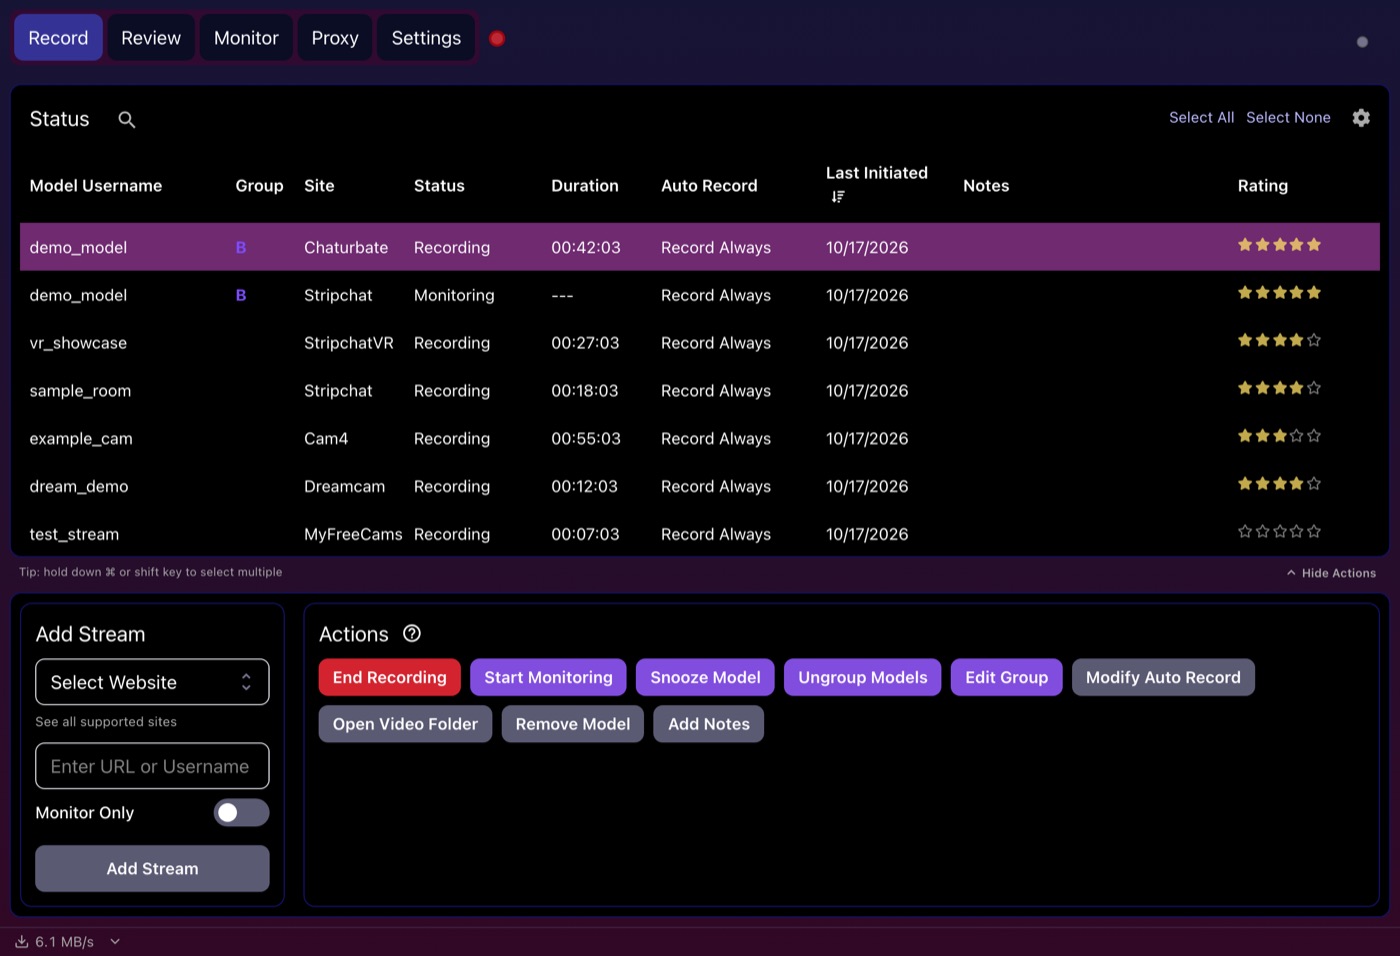
Task: Click the Modify Auto Record button
Action: pyautogui.click(x=1163, y=677)
